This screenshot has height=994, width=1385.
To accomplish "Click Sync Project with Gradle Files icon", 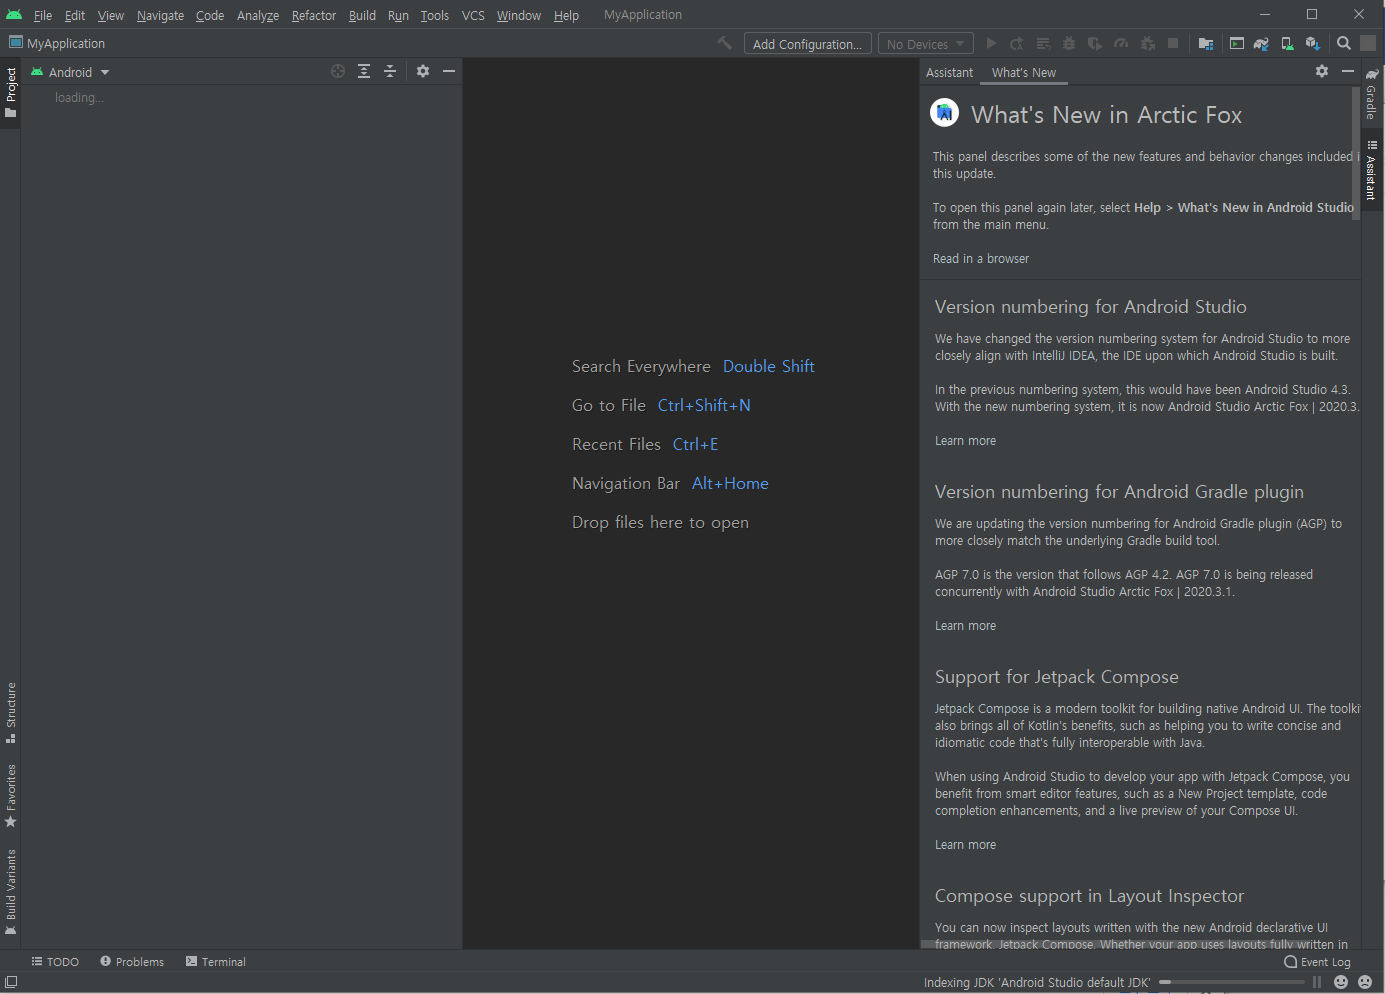I will [x=1261, y=43].
